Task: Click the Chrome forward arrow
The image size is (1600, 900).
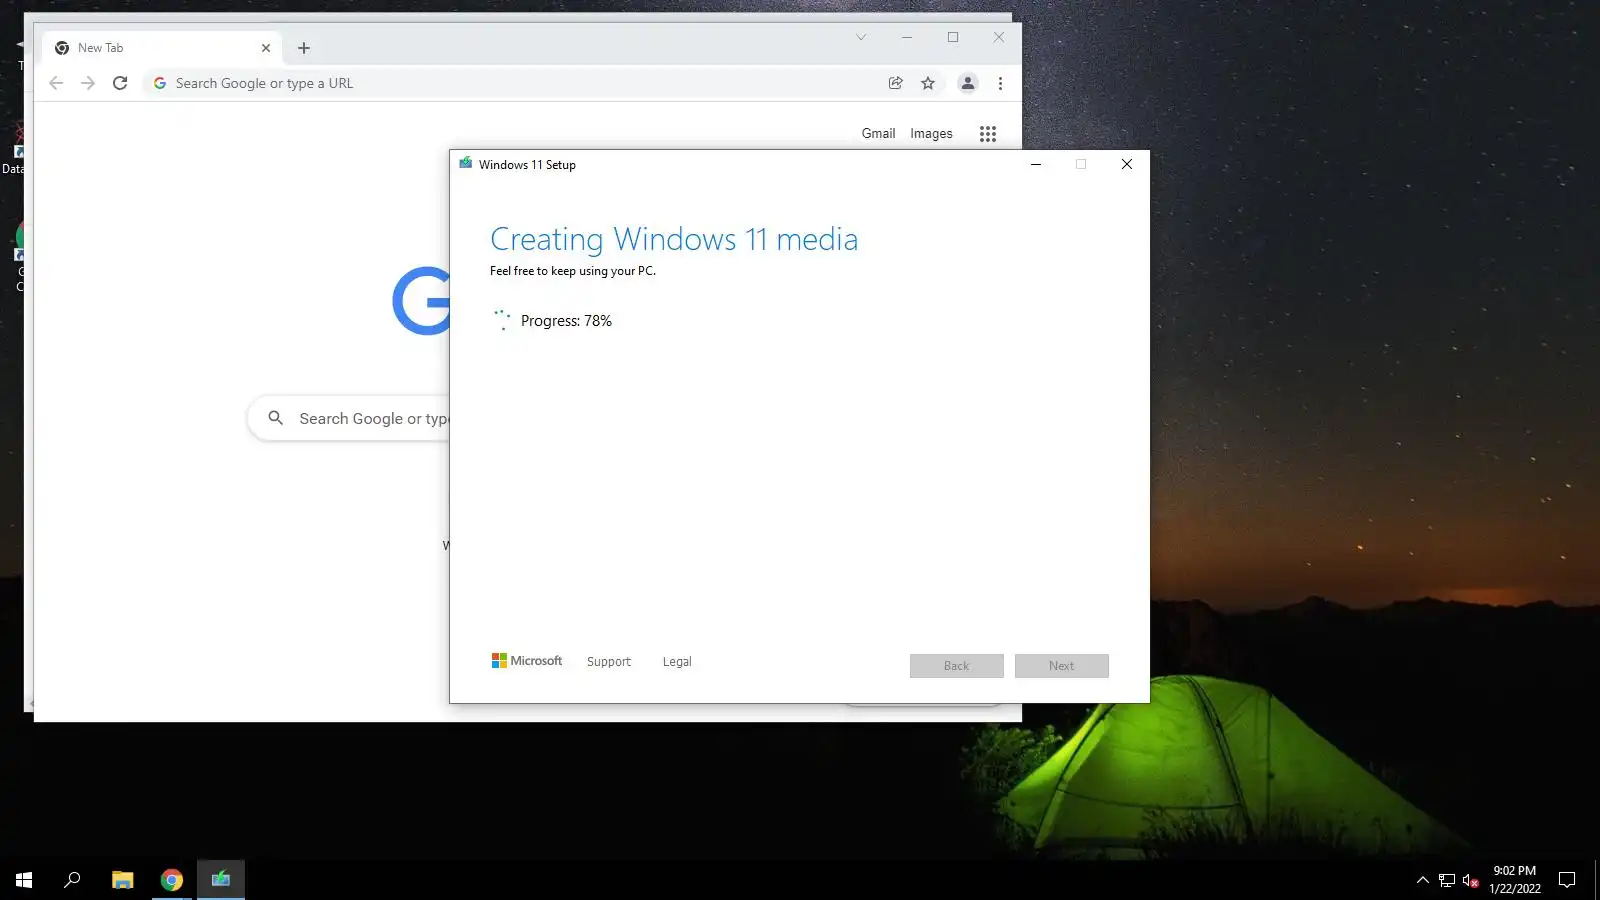Action: 88,83
